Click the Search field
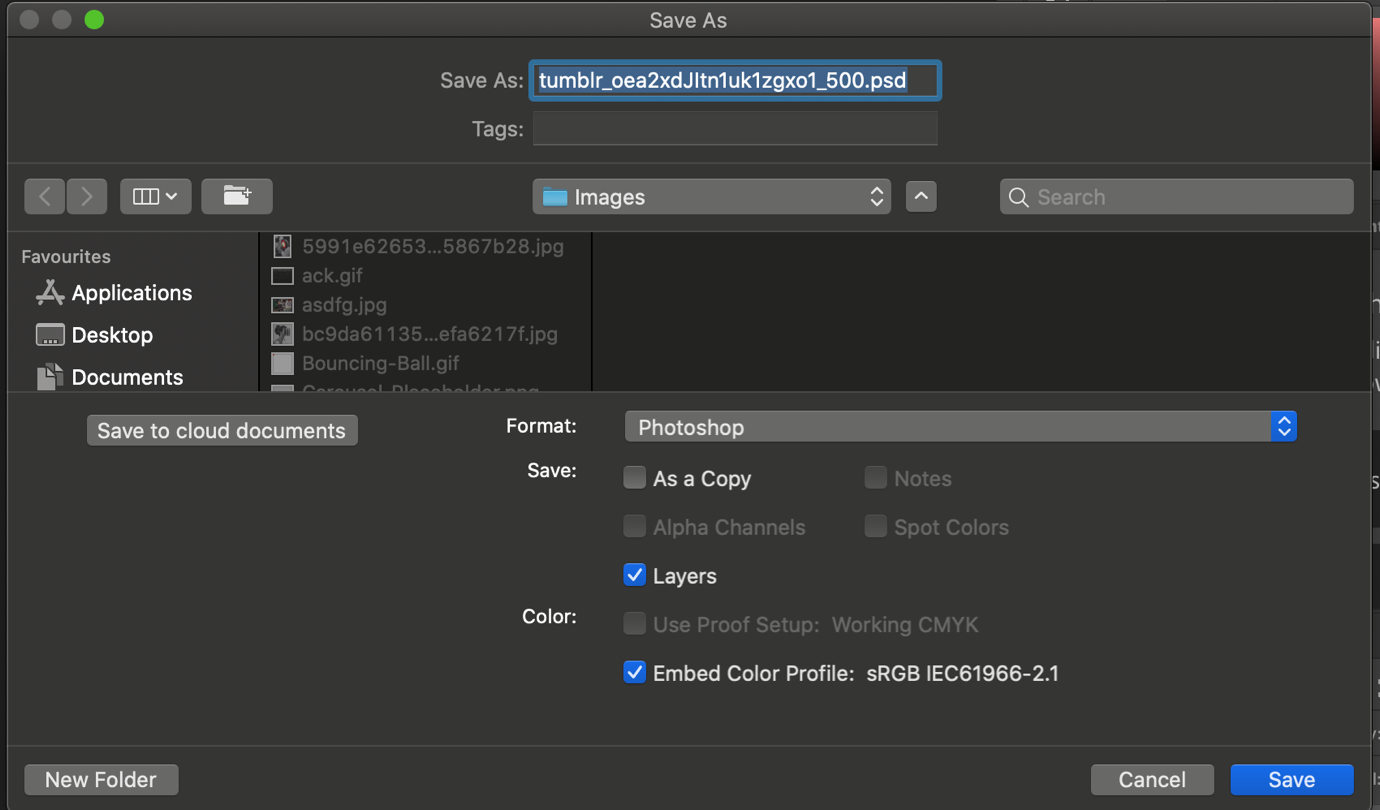 point(1177,197)
